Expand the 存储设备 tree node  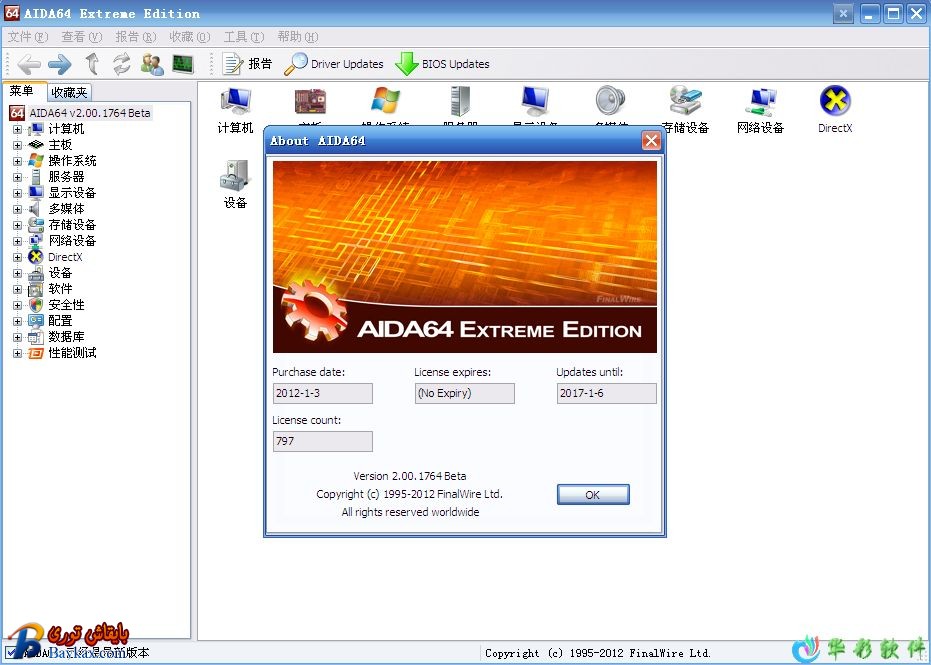point(17,225)
